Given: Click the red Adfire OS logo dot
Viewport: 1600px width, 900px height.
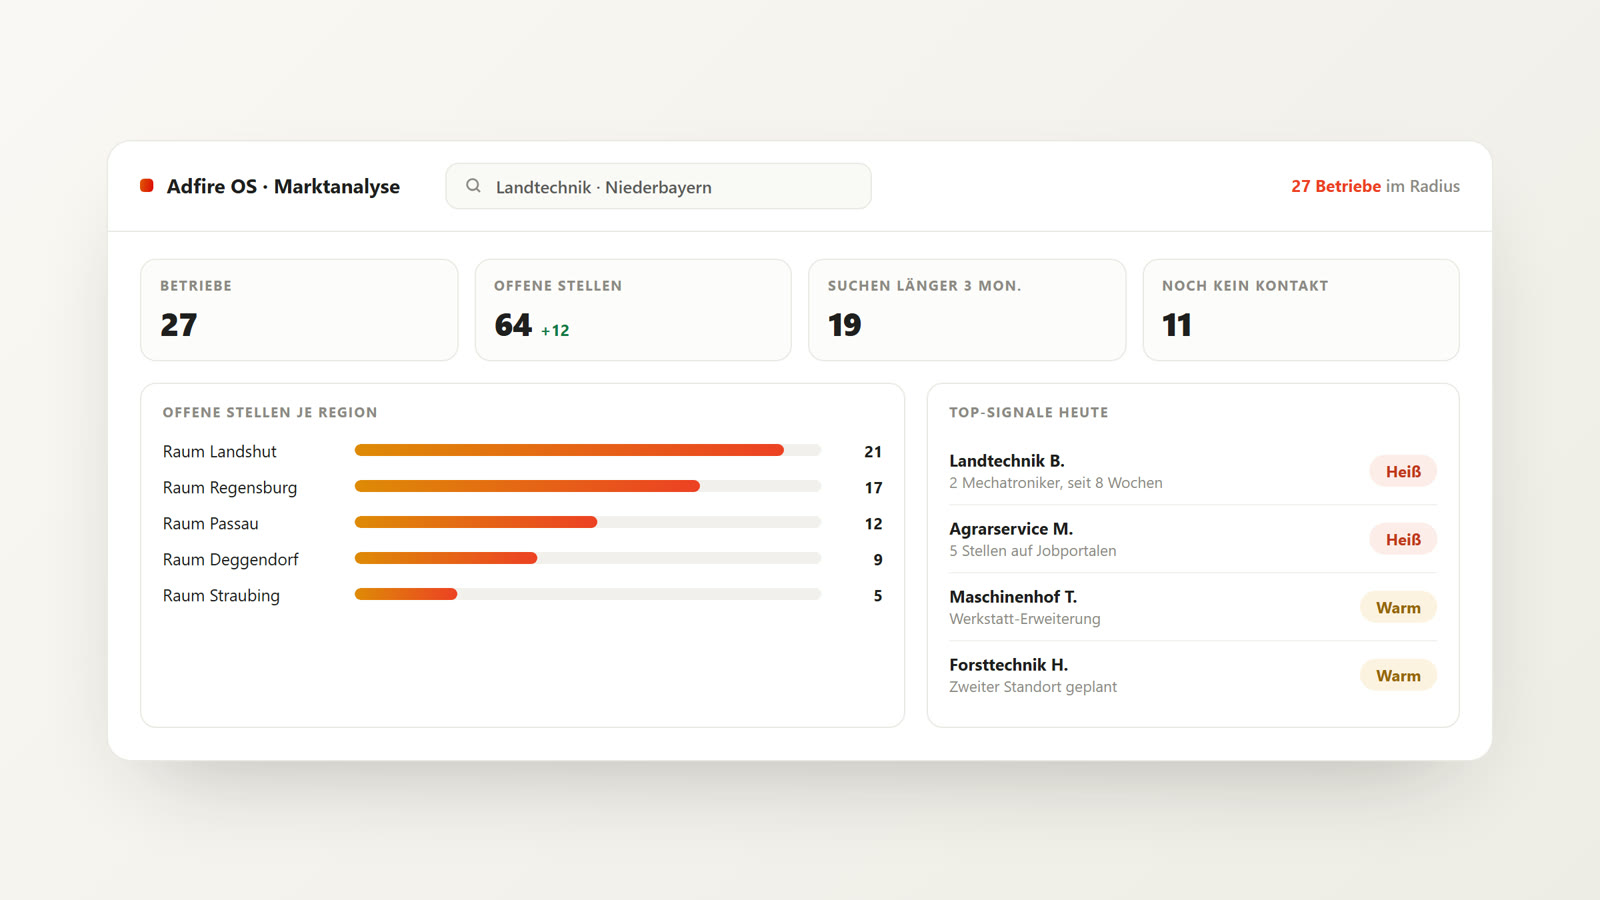Looking at the screenshot, I should [x=147, y=186].
